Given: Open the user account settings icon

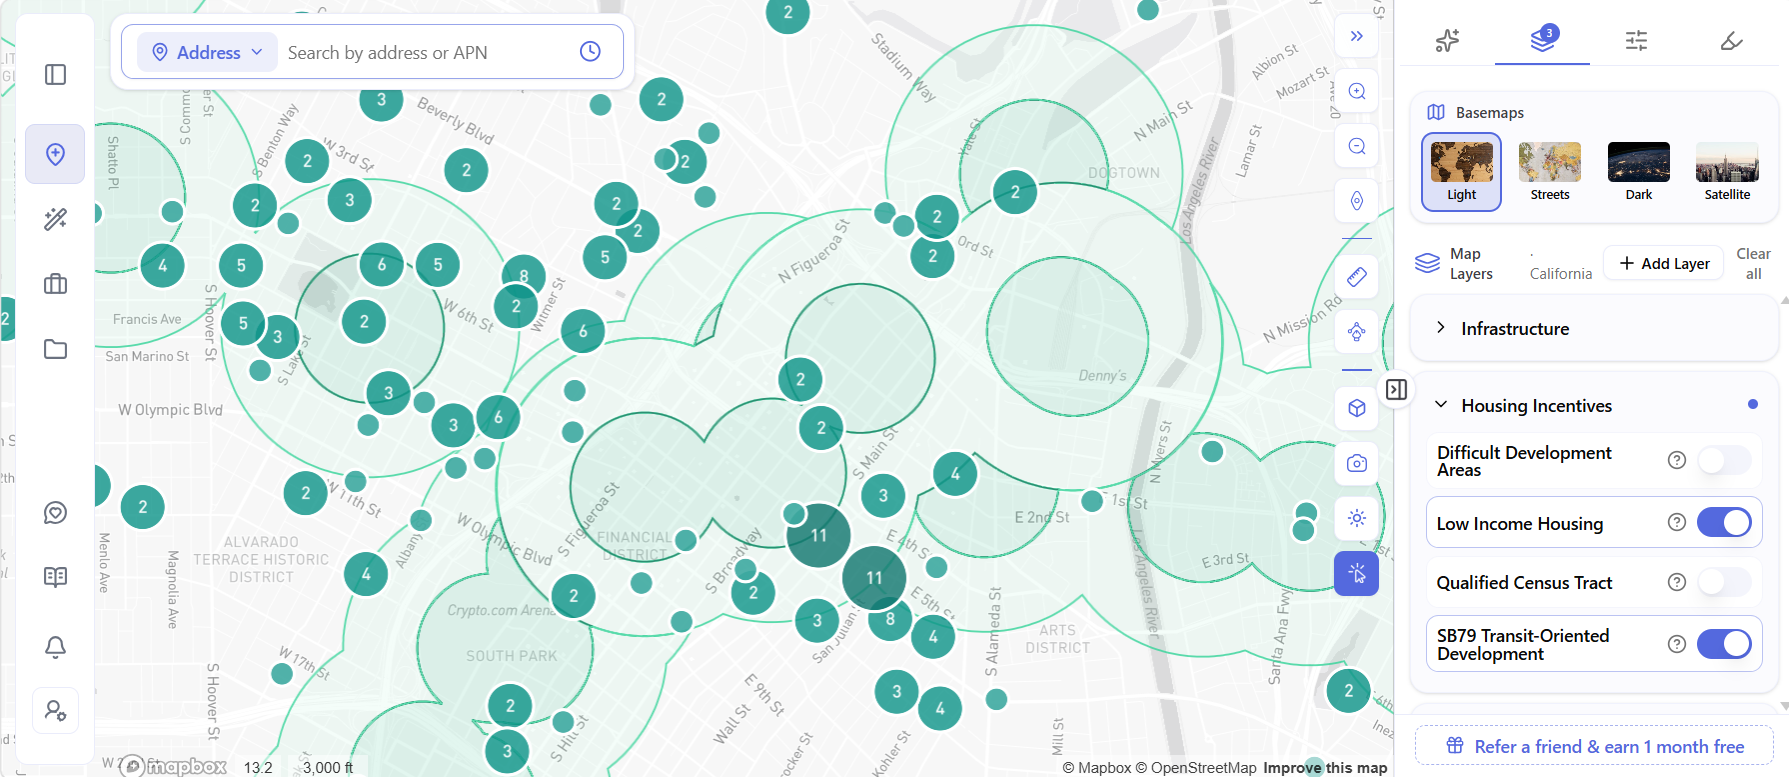Looking at the screenshot, I should click(56, 711).
